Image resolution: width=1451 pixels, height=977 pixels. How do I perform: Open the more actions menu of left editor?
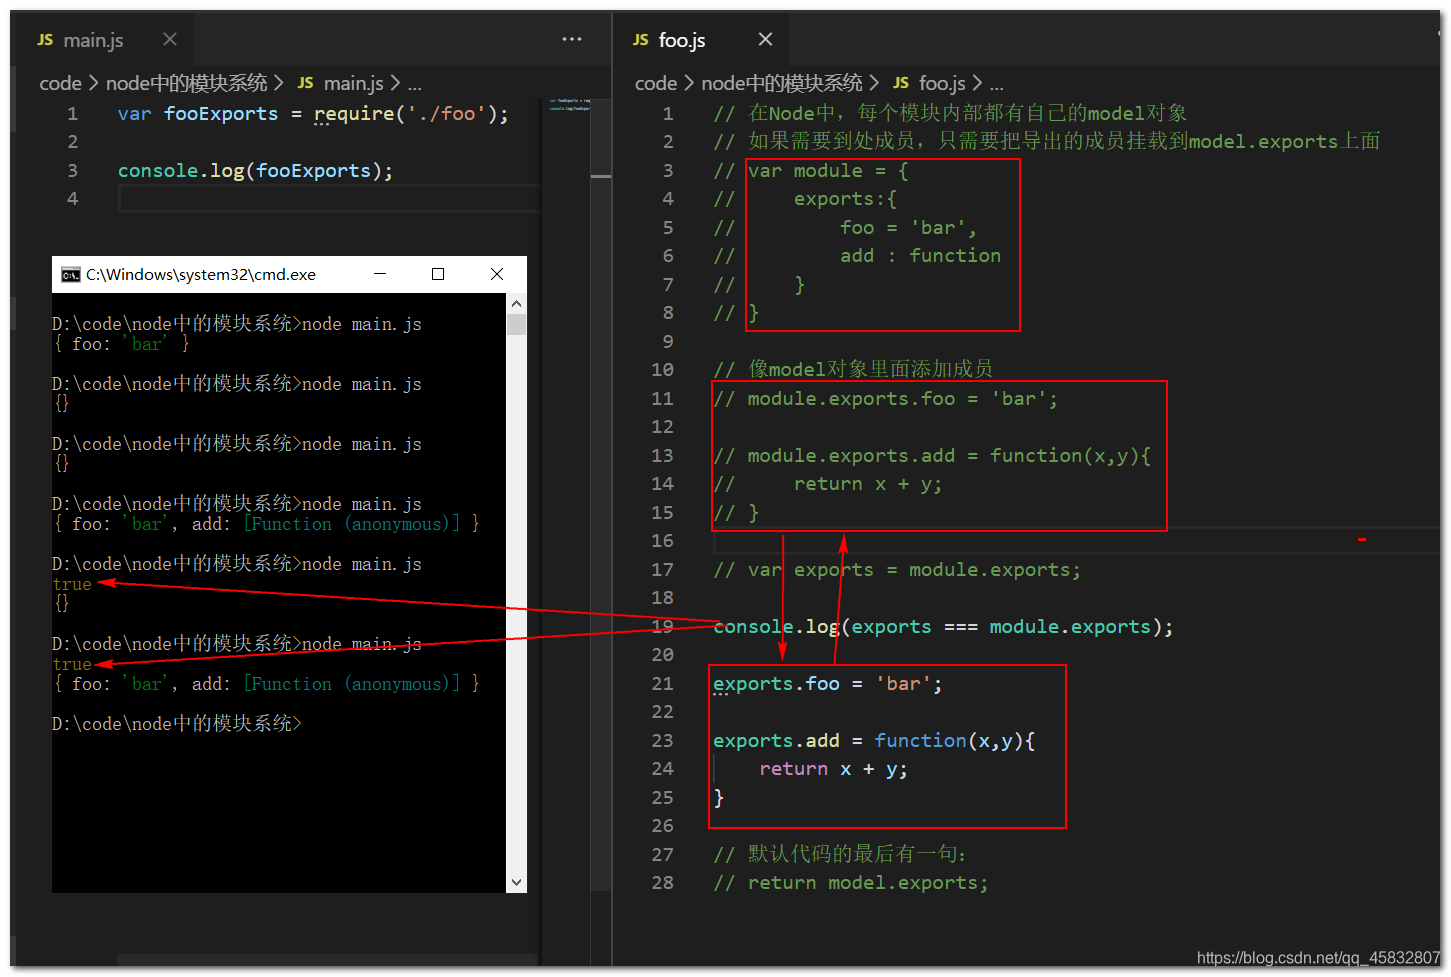(x=572, y=39)
